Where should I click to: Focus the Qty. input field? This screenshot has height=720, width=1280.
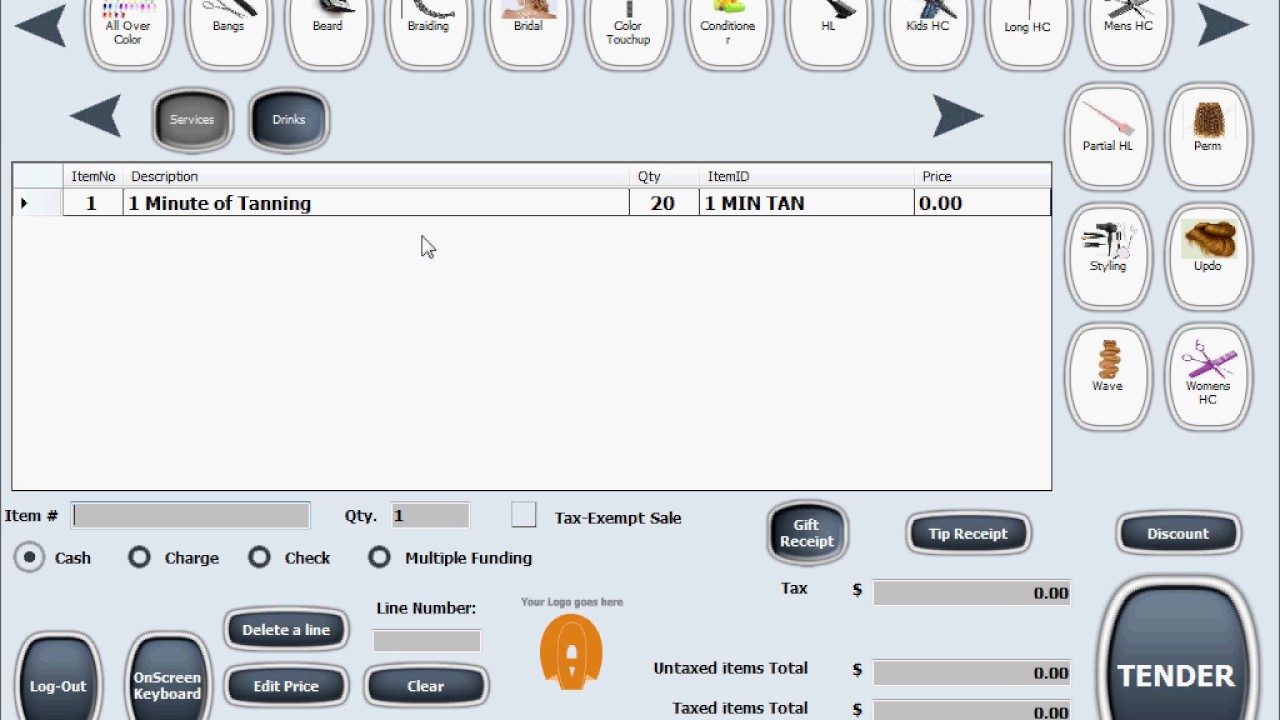[430, 515]
